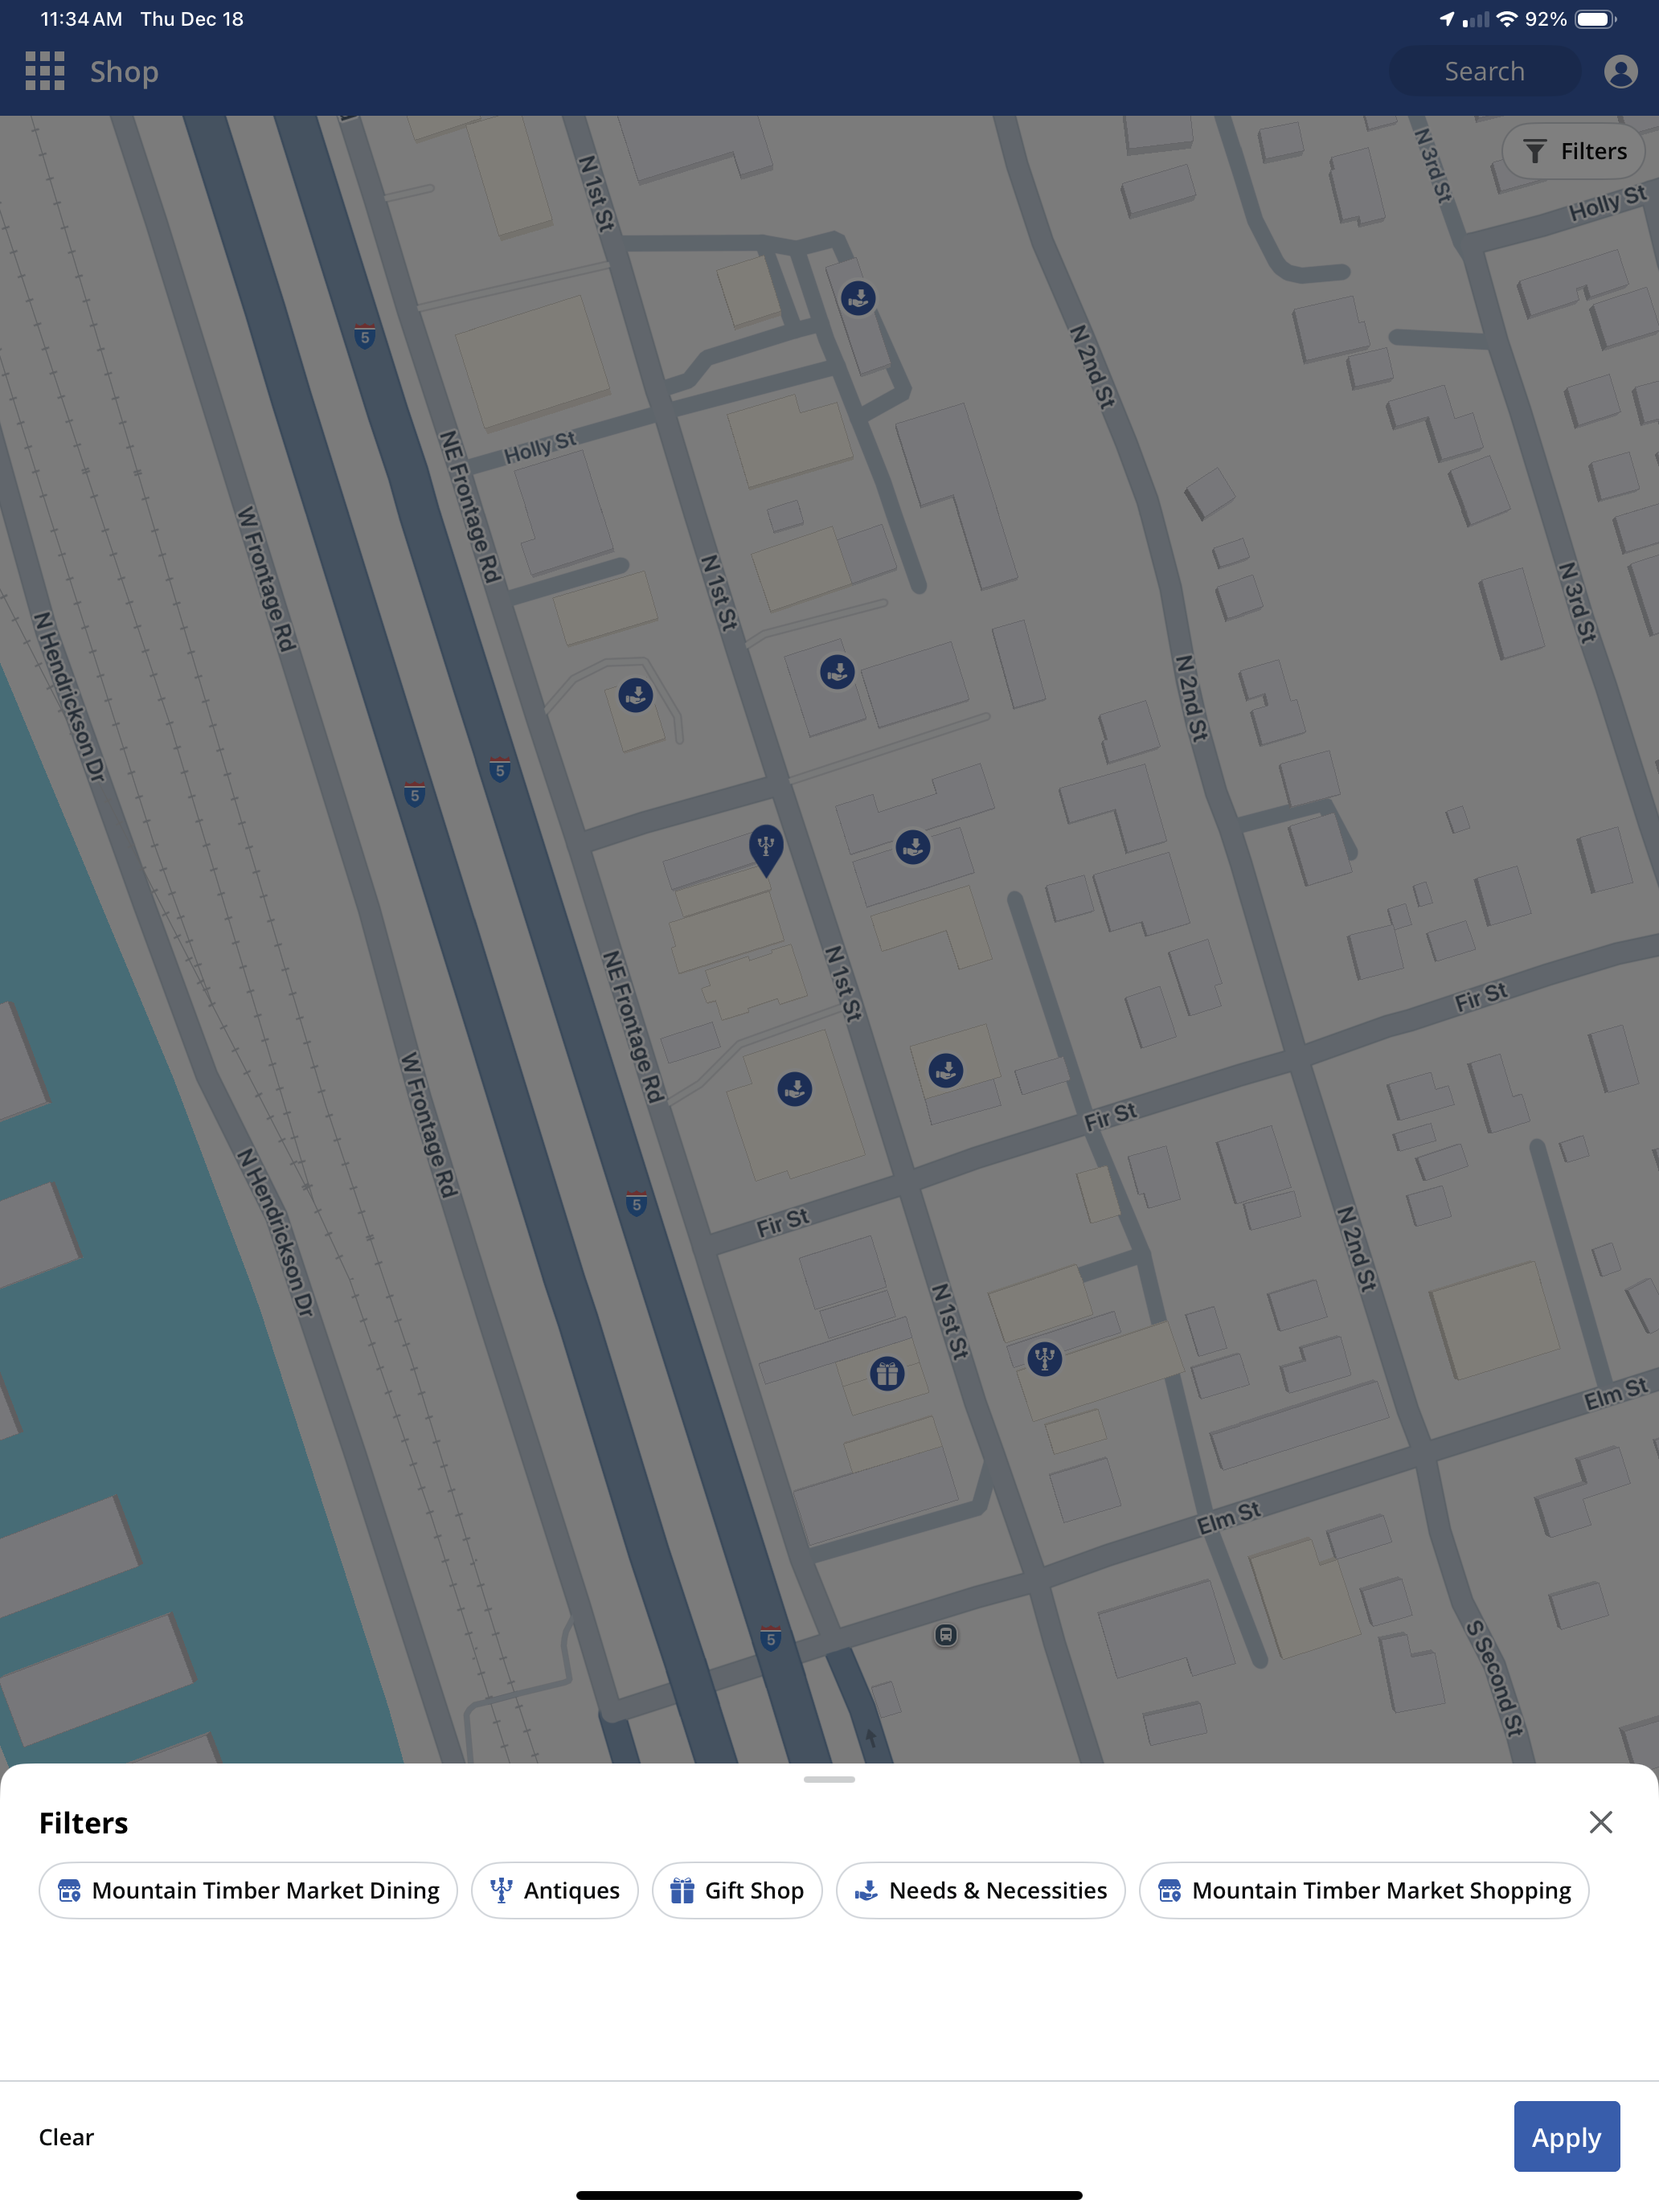
Task: Apply the chosen filters
Action: (x=1566, y=2136)
